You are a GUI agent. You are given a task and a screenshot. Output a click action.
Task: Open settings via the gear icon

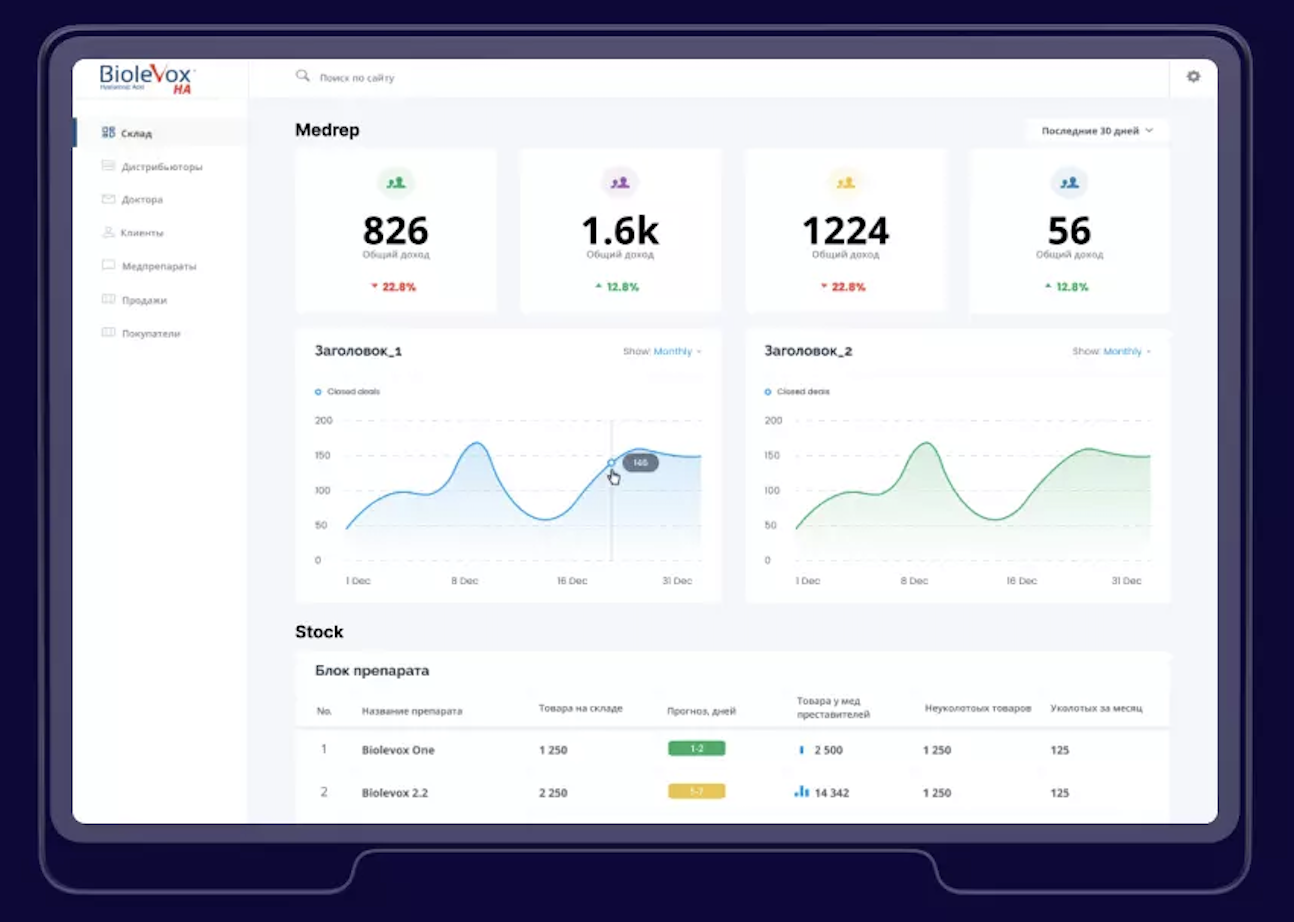point(1193,76)
